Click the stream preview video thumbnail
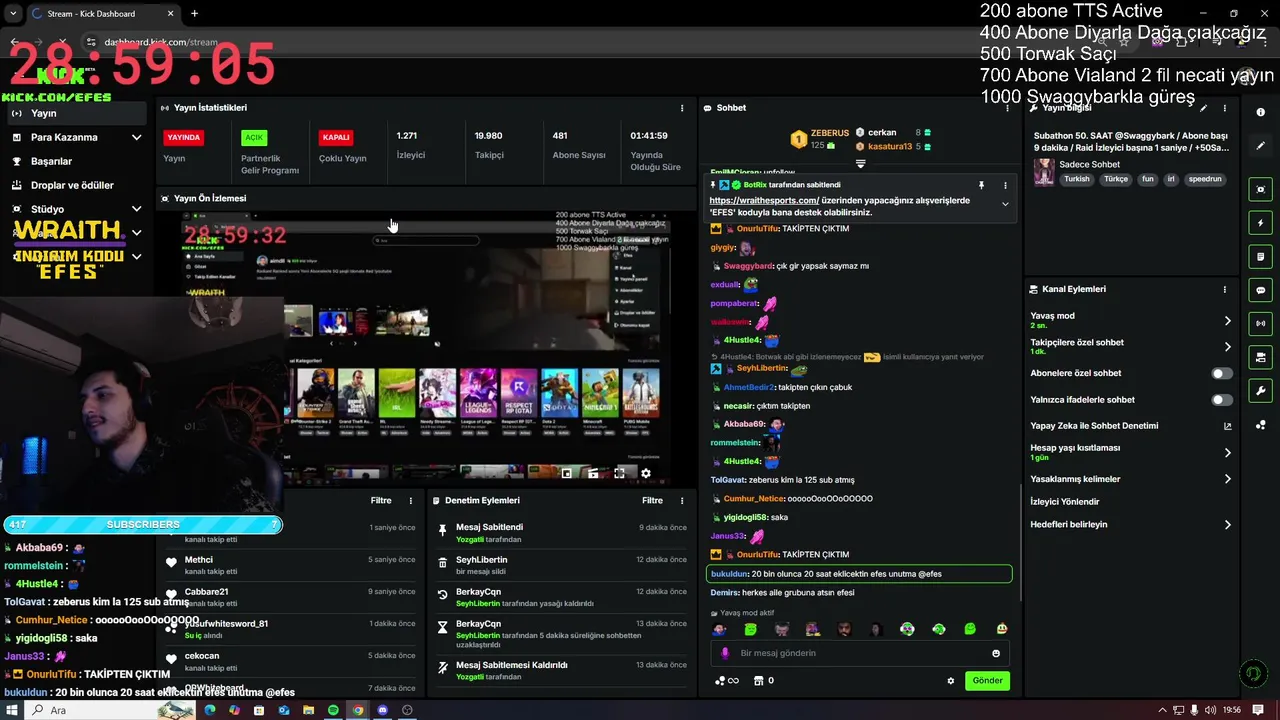Screen dimensions: 1280x720 pyautogui.click(x=426, y=347)
